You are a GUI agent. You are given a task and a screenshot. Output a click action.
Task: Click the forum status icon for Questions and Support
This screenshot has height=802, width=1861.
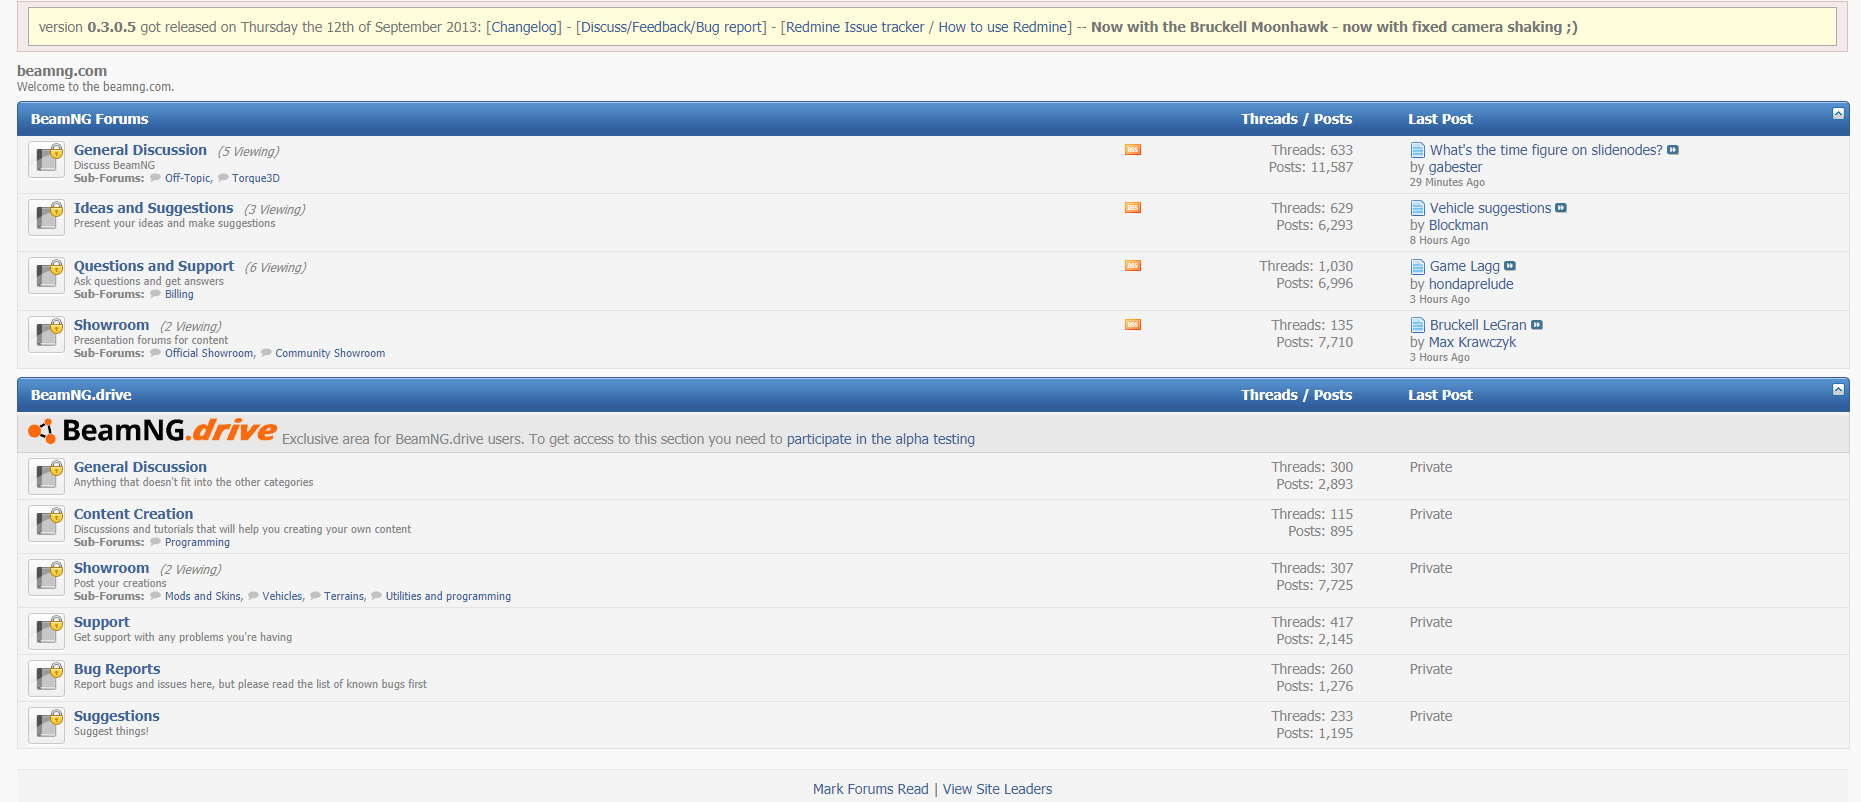click(46, 275)
